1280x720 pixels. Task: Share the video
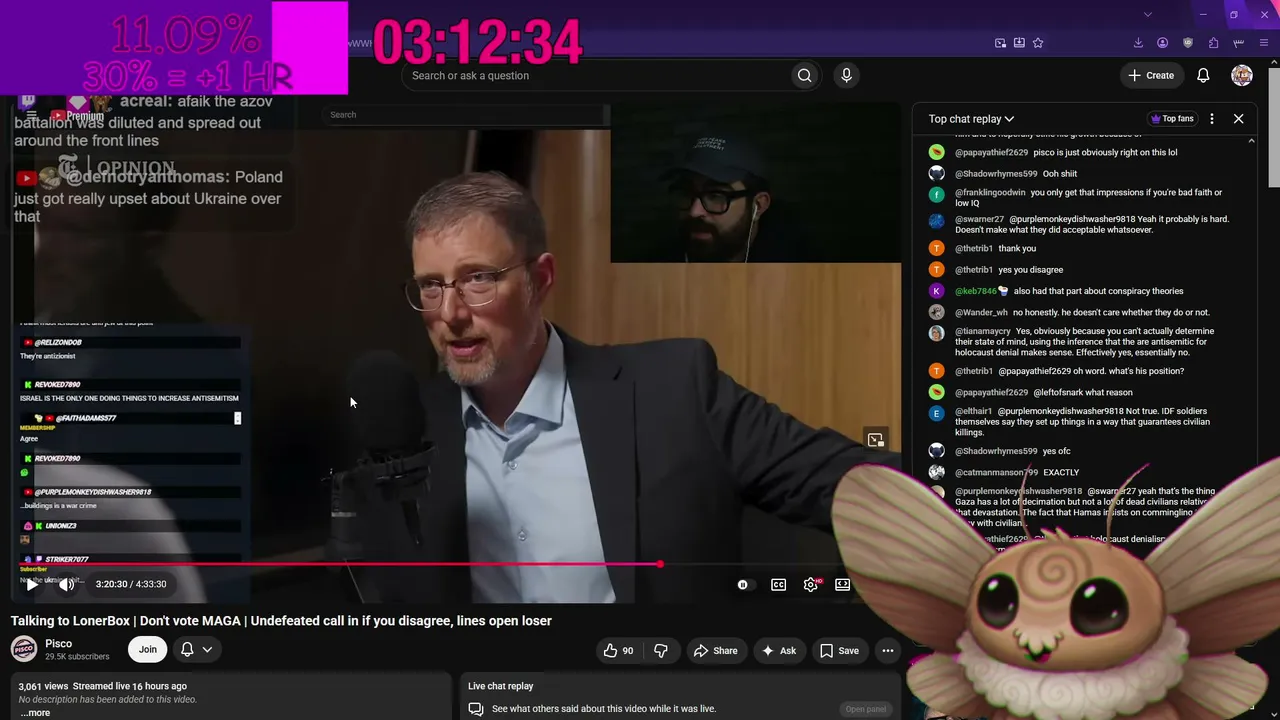[x=716, y=651]
